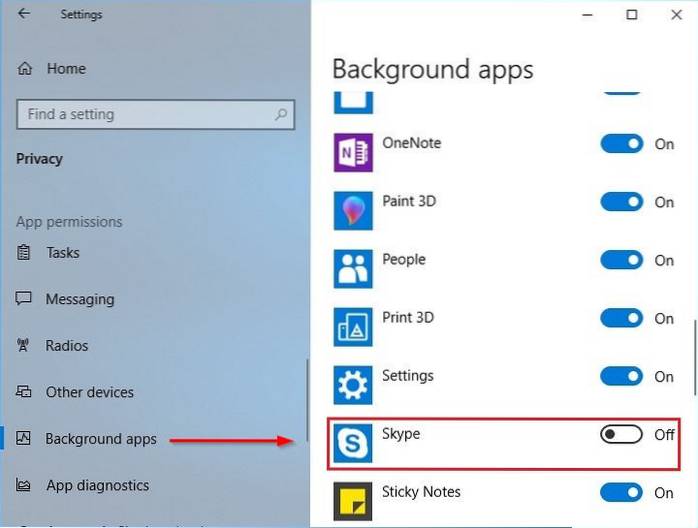Screen dimensions: 698x528
Task: Go back using the back arrow
Action: click(24, 14)
